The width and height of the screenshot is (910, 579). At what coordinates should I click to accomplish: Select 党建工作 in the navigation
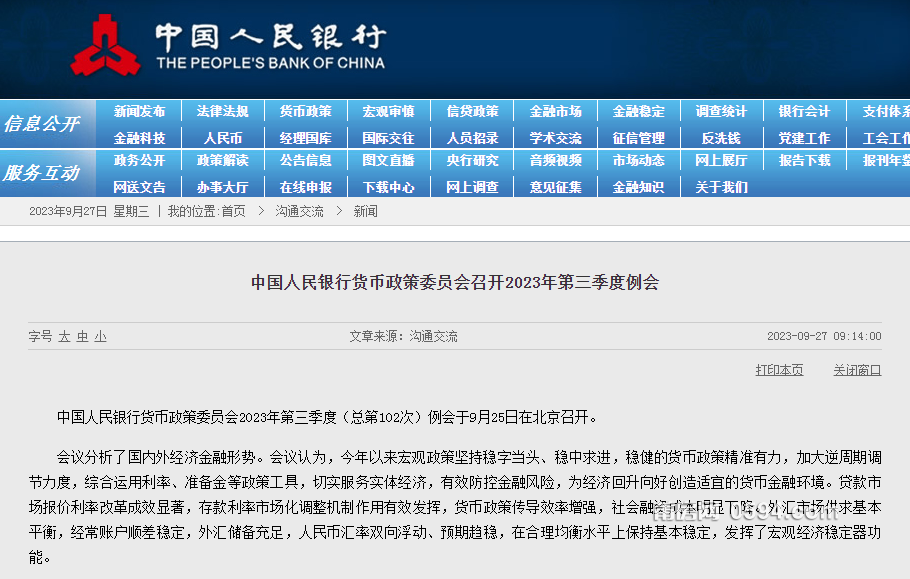[x=804, y=138]
